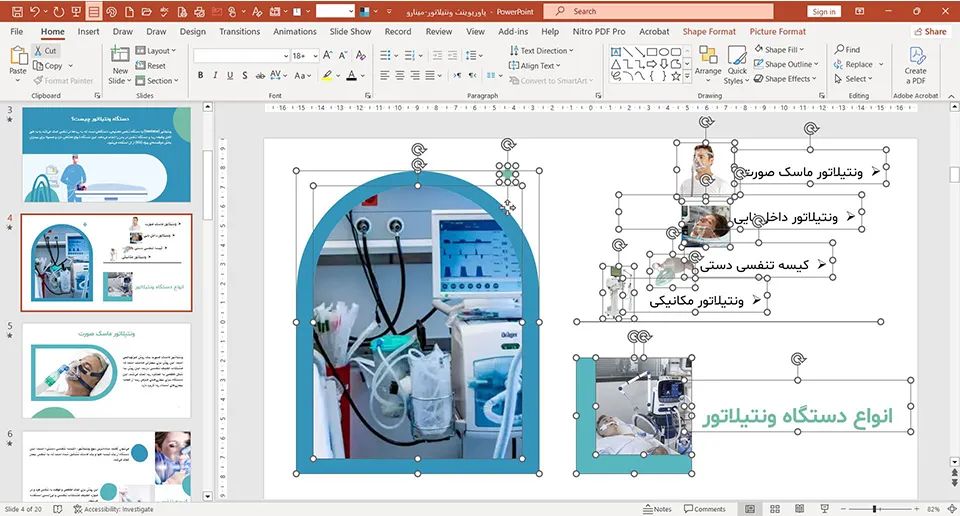Open the Align Text dropdown
The image size is (960, 516).
coord(534,65)
